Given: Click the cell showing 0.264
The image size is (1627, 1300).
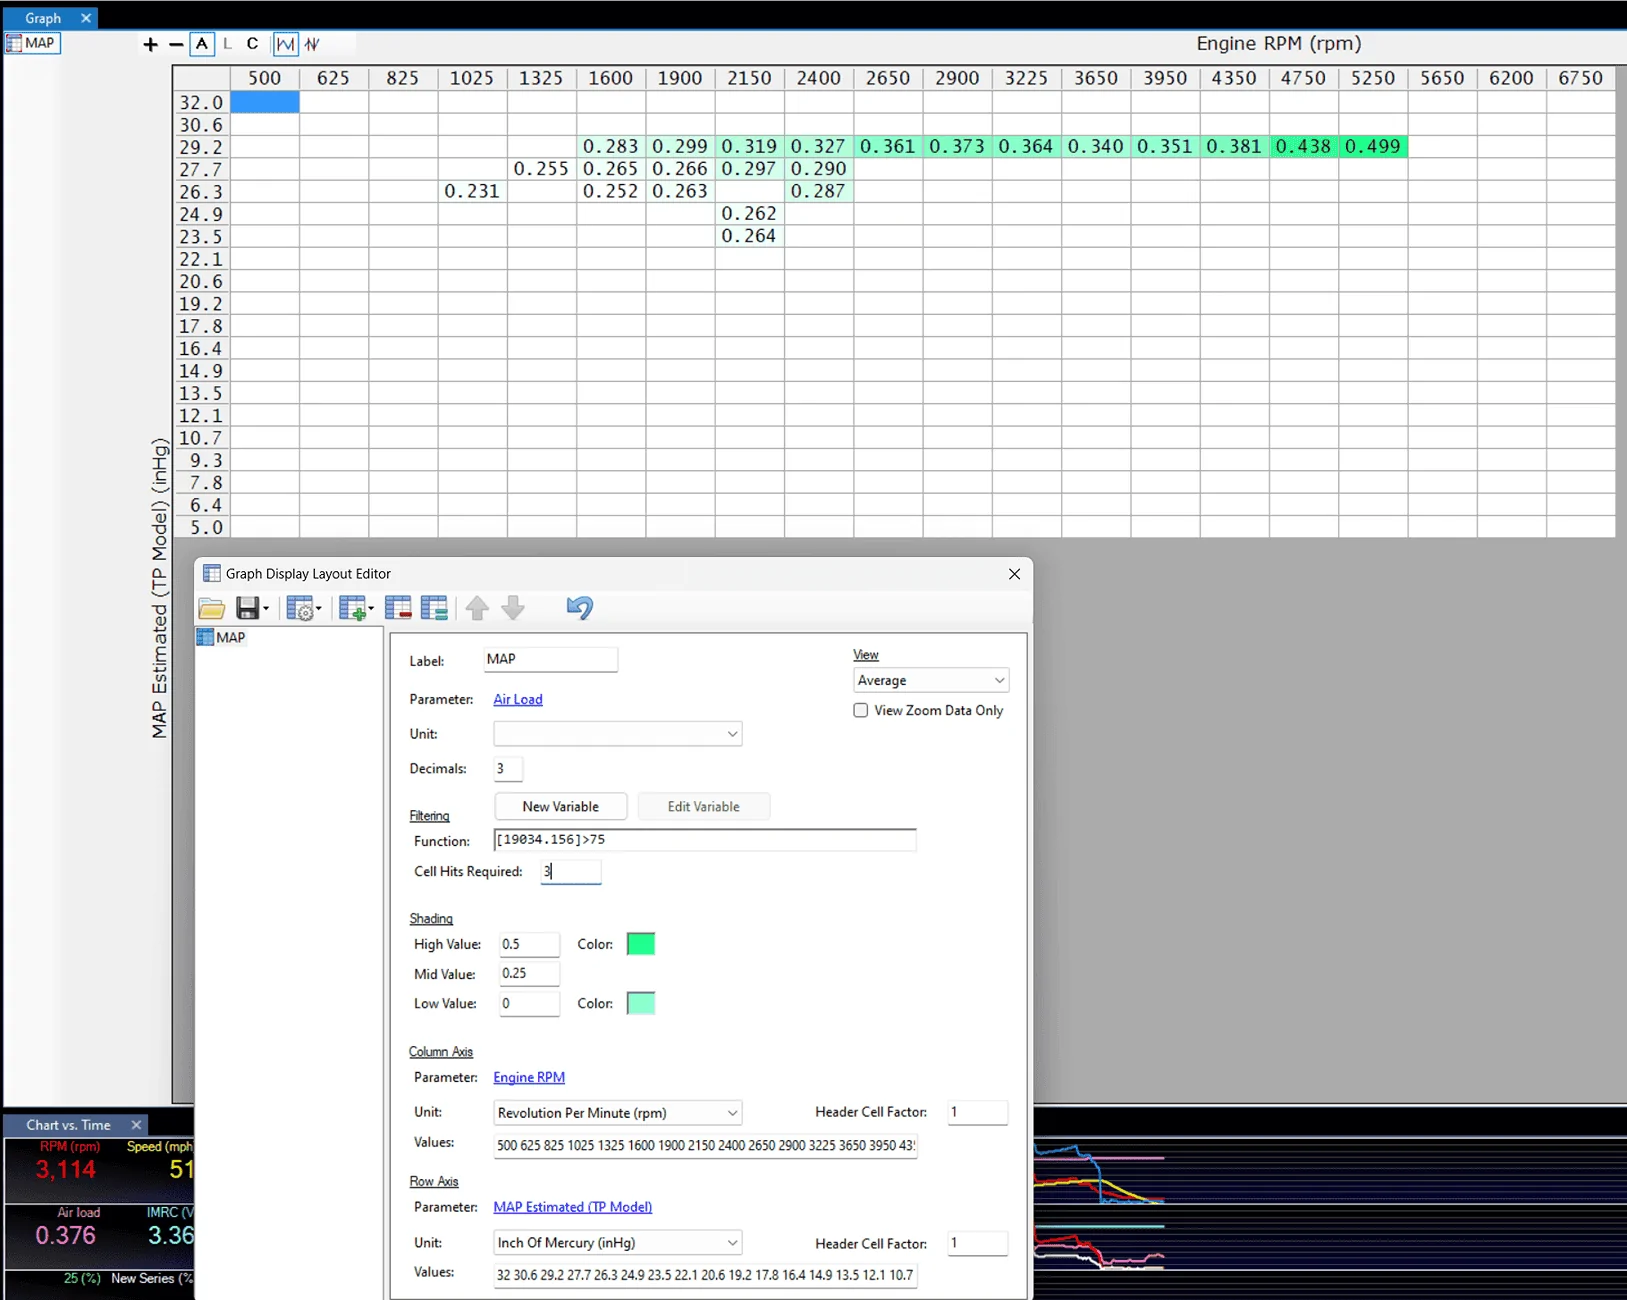Looking at the screenshot, I should click(749, 236).
